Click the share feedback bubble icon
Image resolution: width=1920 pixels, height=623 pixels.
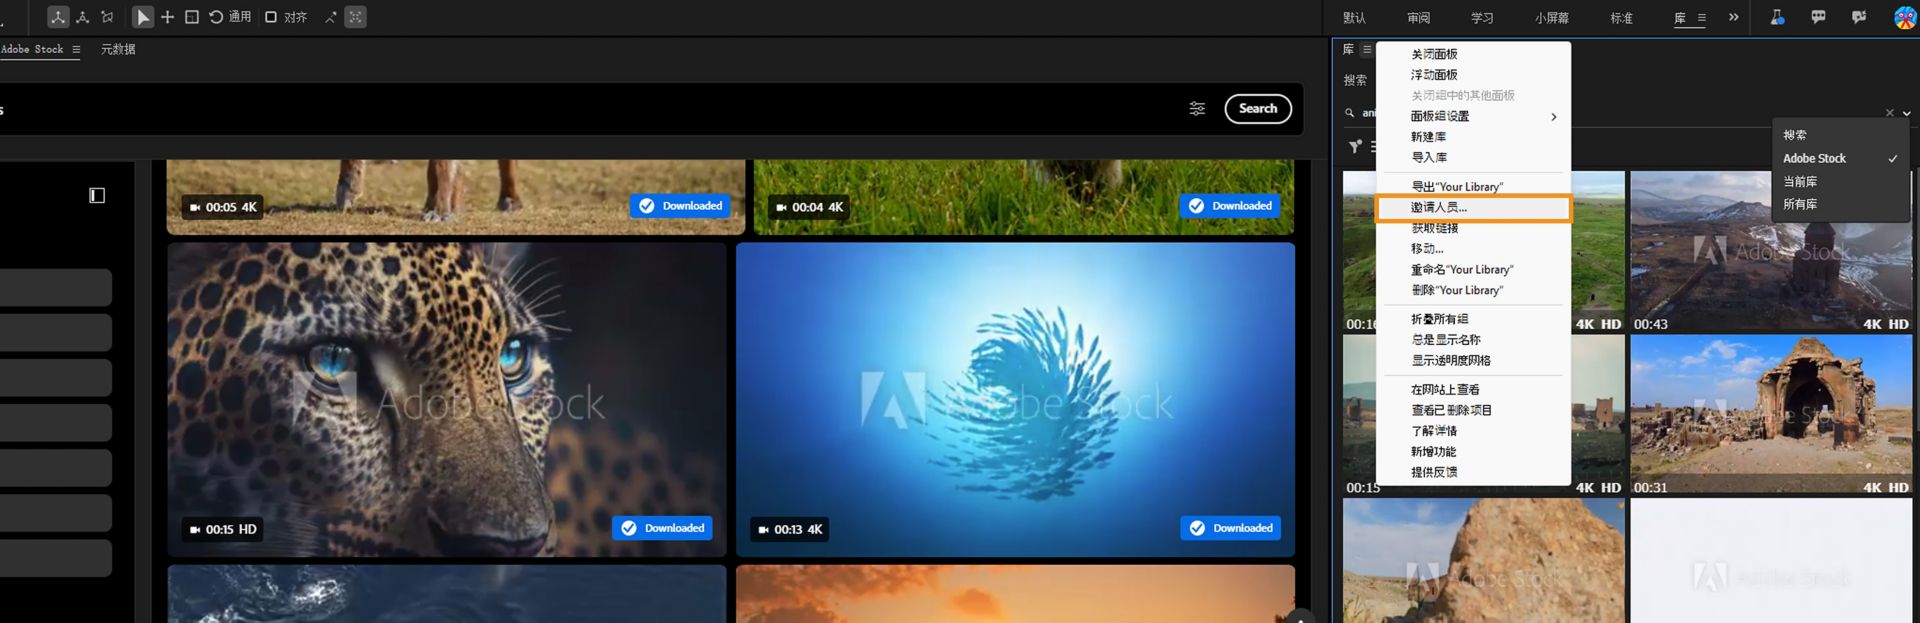pos(1859,17)
